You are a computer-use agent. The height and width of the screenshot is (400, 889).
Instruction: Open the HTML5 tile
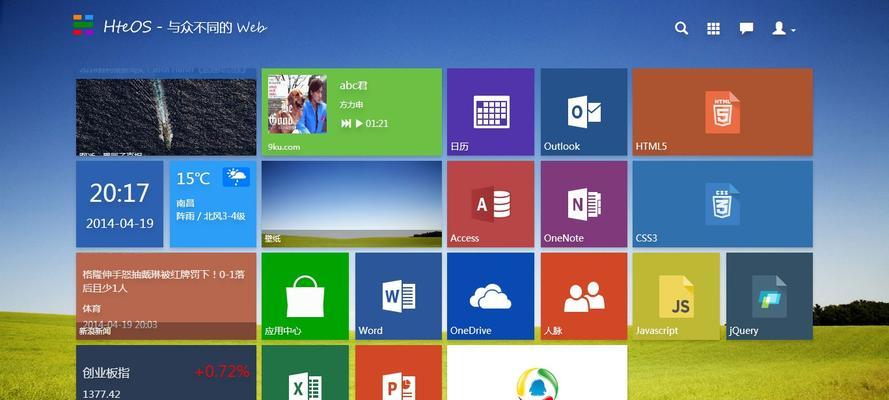pos(722,112)
